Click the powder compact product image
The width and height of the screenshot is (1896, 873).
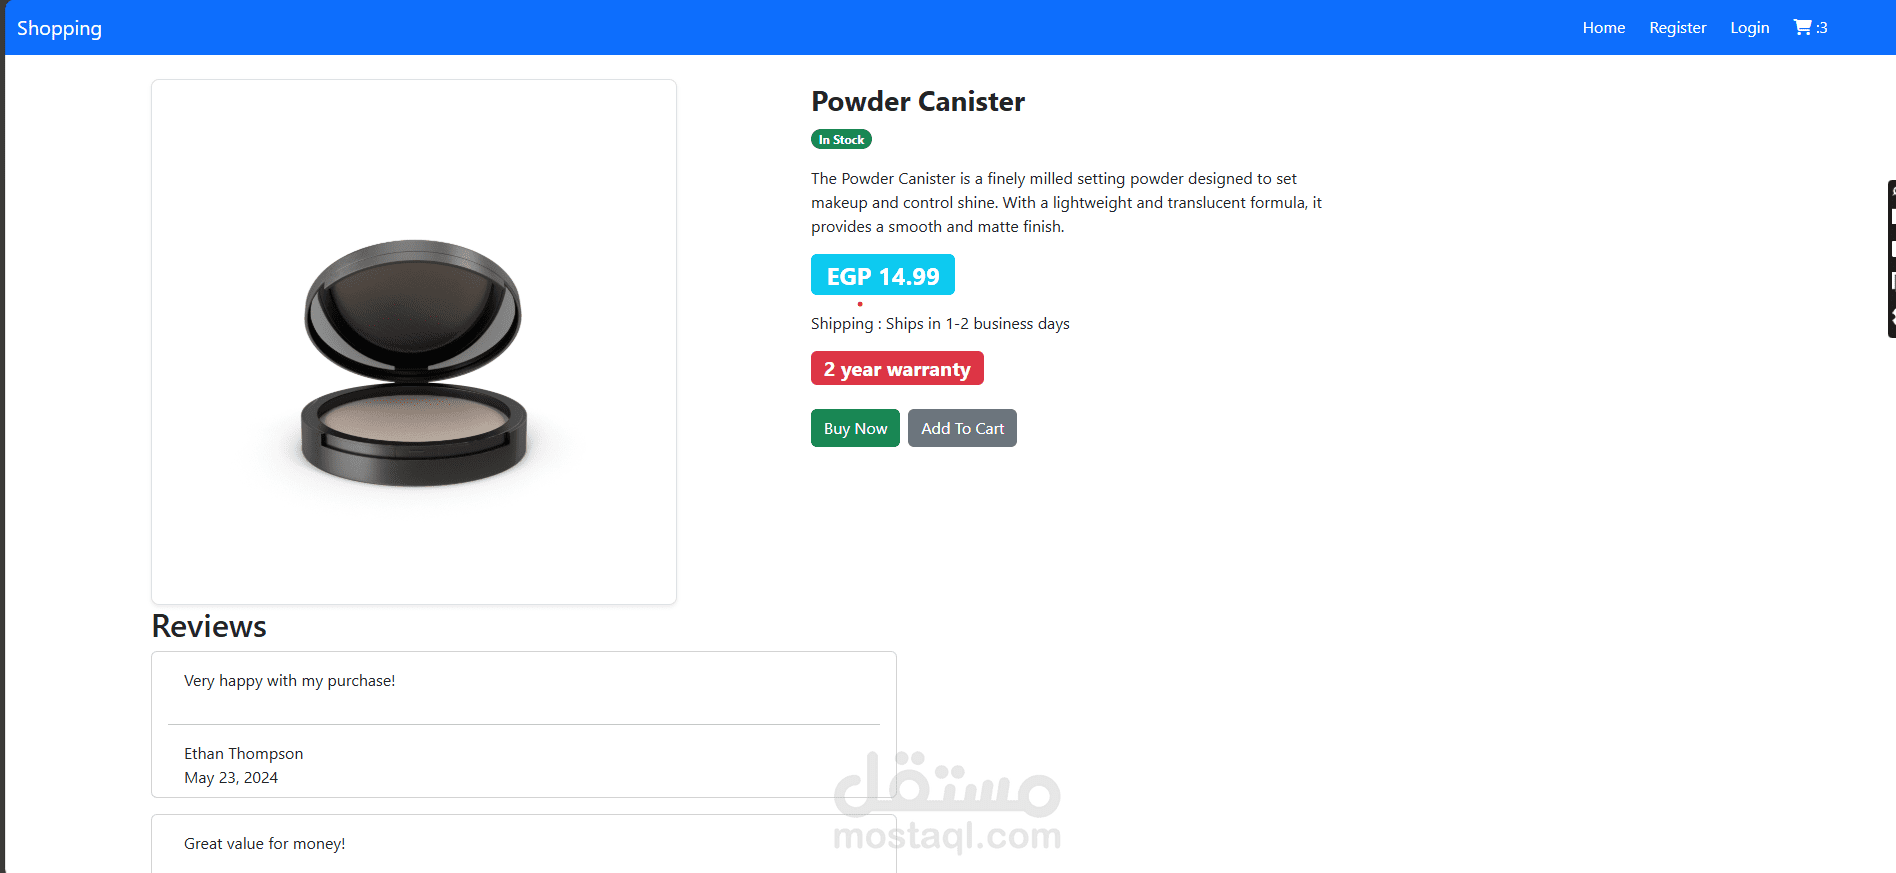click(414, 362)
